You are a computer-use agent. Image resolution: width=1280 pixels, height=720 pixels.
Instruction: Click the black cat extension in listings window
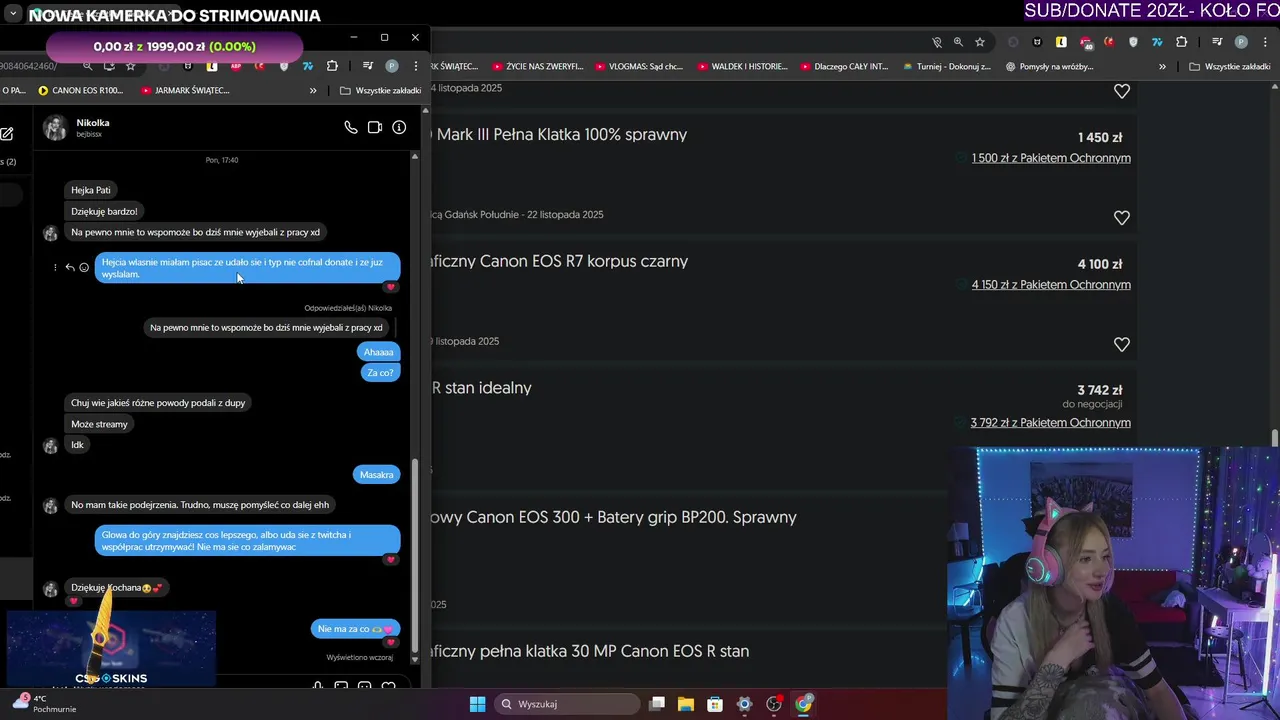coord(1037,42)
